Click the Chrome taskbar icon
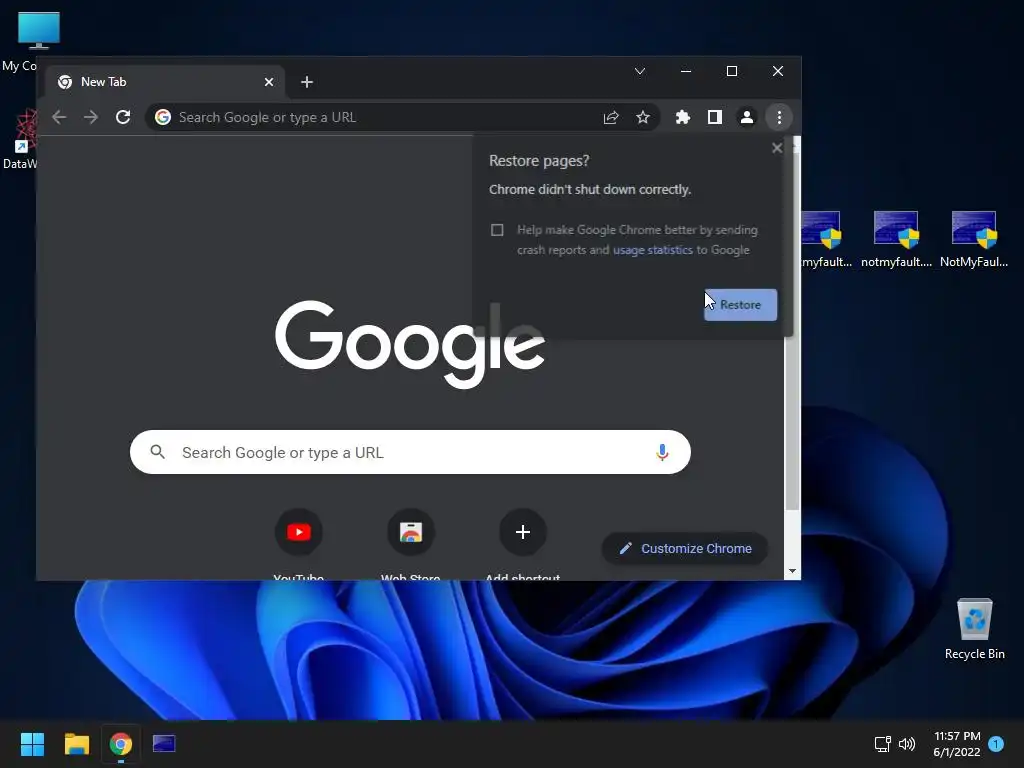The image size is (1024, 768). (x=120, y=744)
